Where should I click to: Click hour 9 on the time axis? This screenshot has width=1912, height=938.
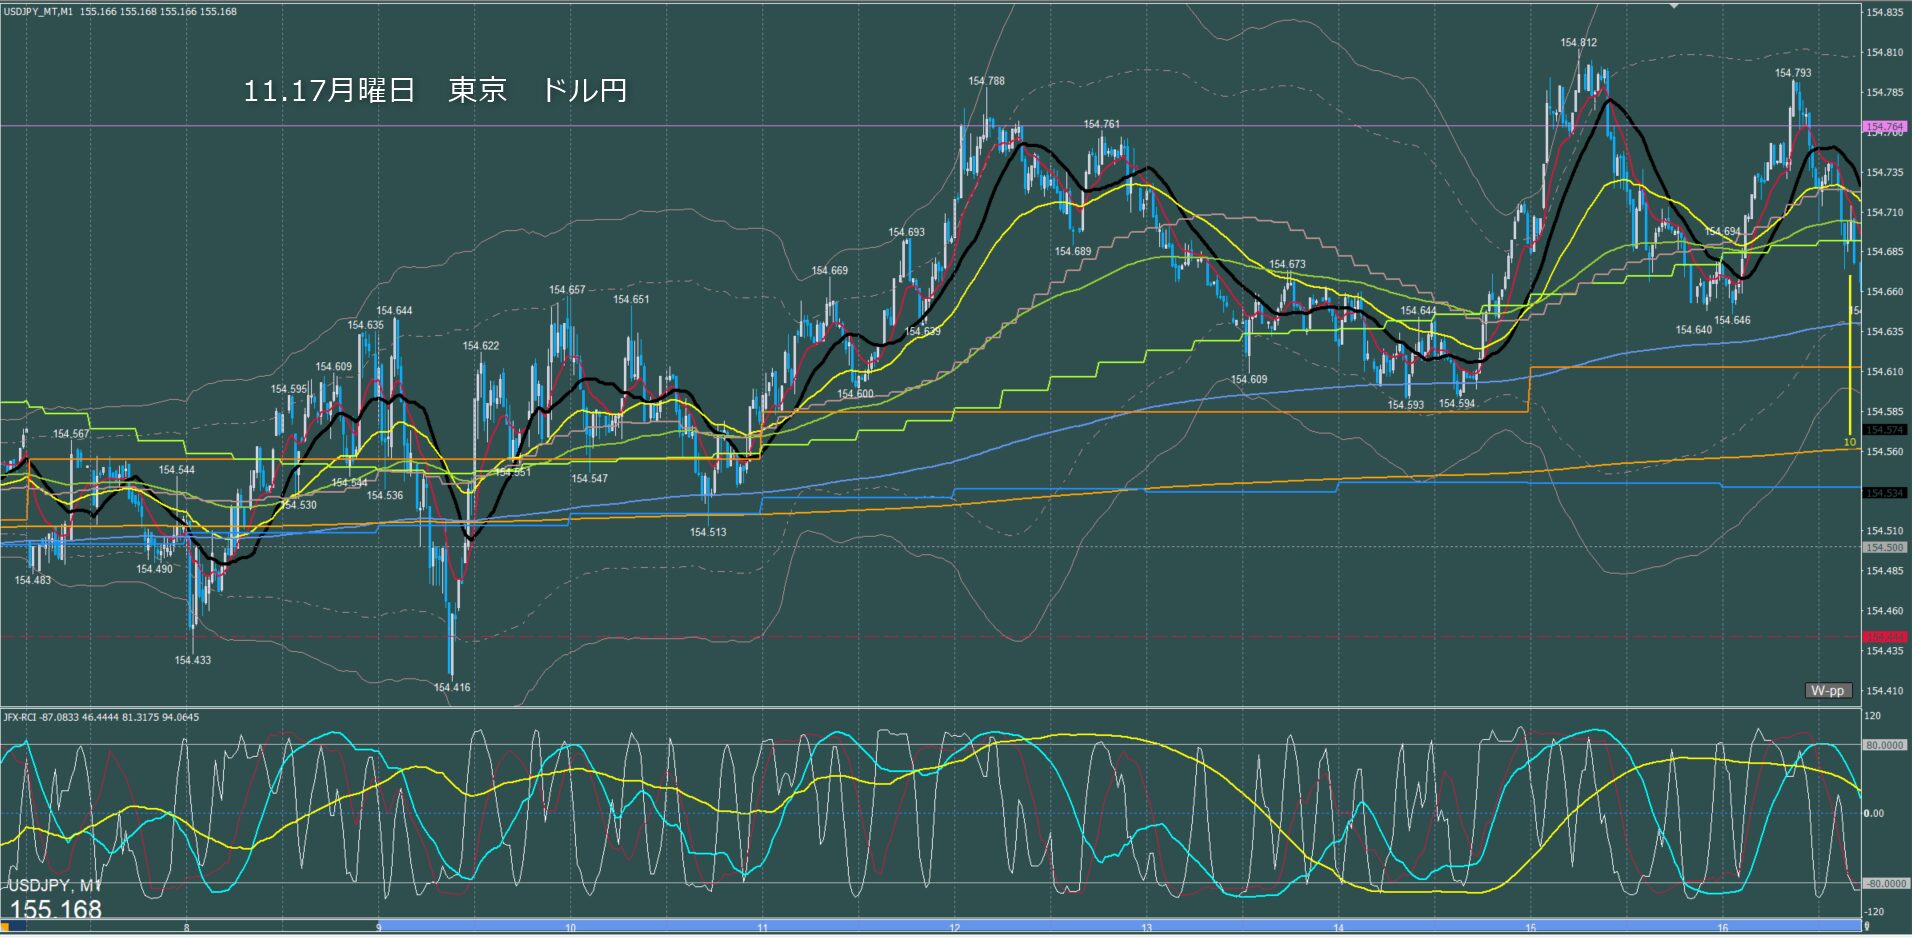(379, 928)
